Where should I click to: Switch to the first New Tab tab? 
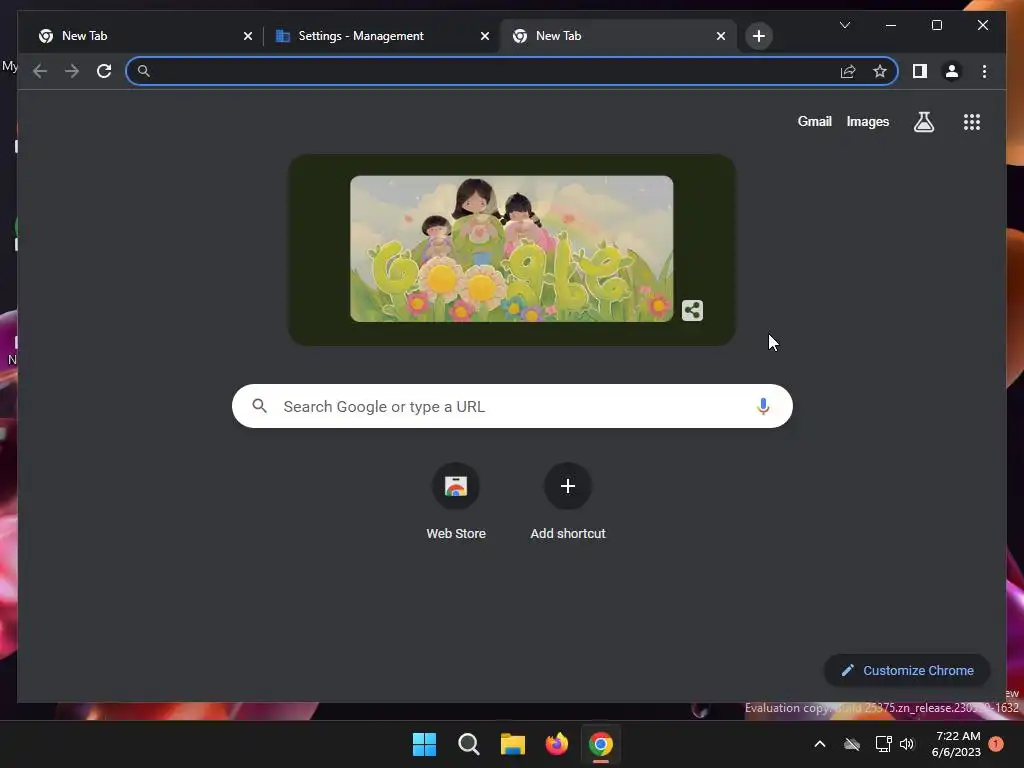145,36
